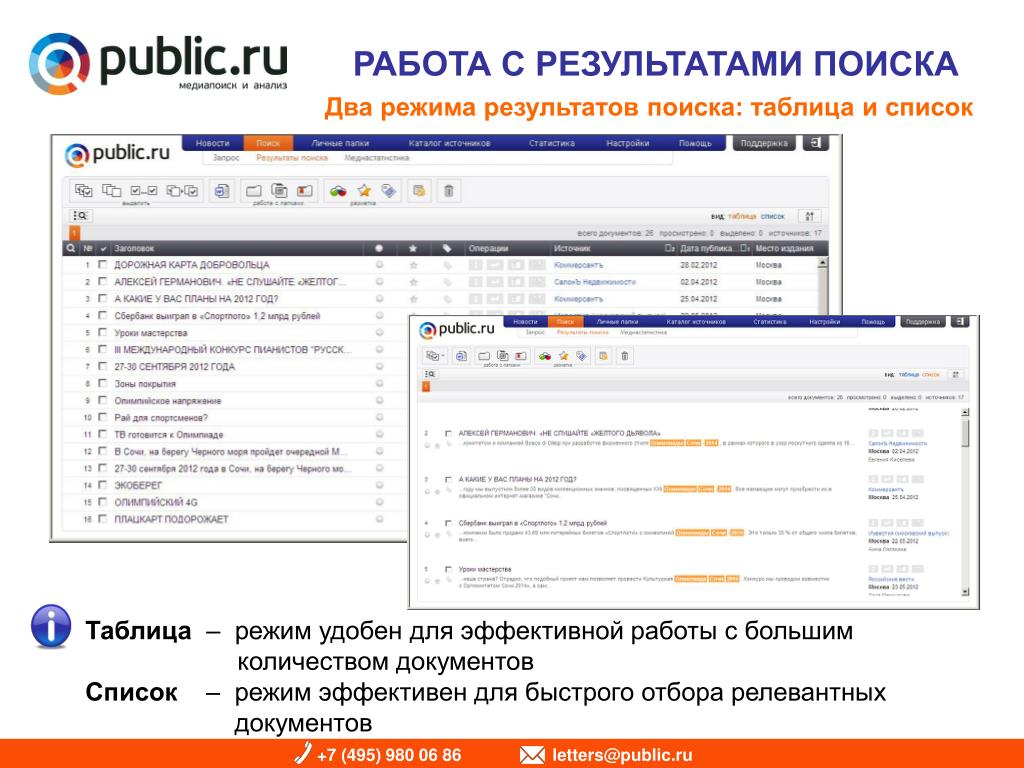The height and width of the screenshot is (768, 1024).
Task: Click the star icon in table header row
Action: 413,248
